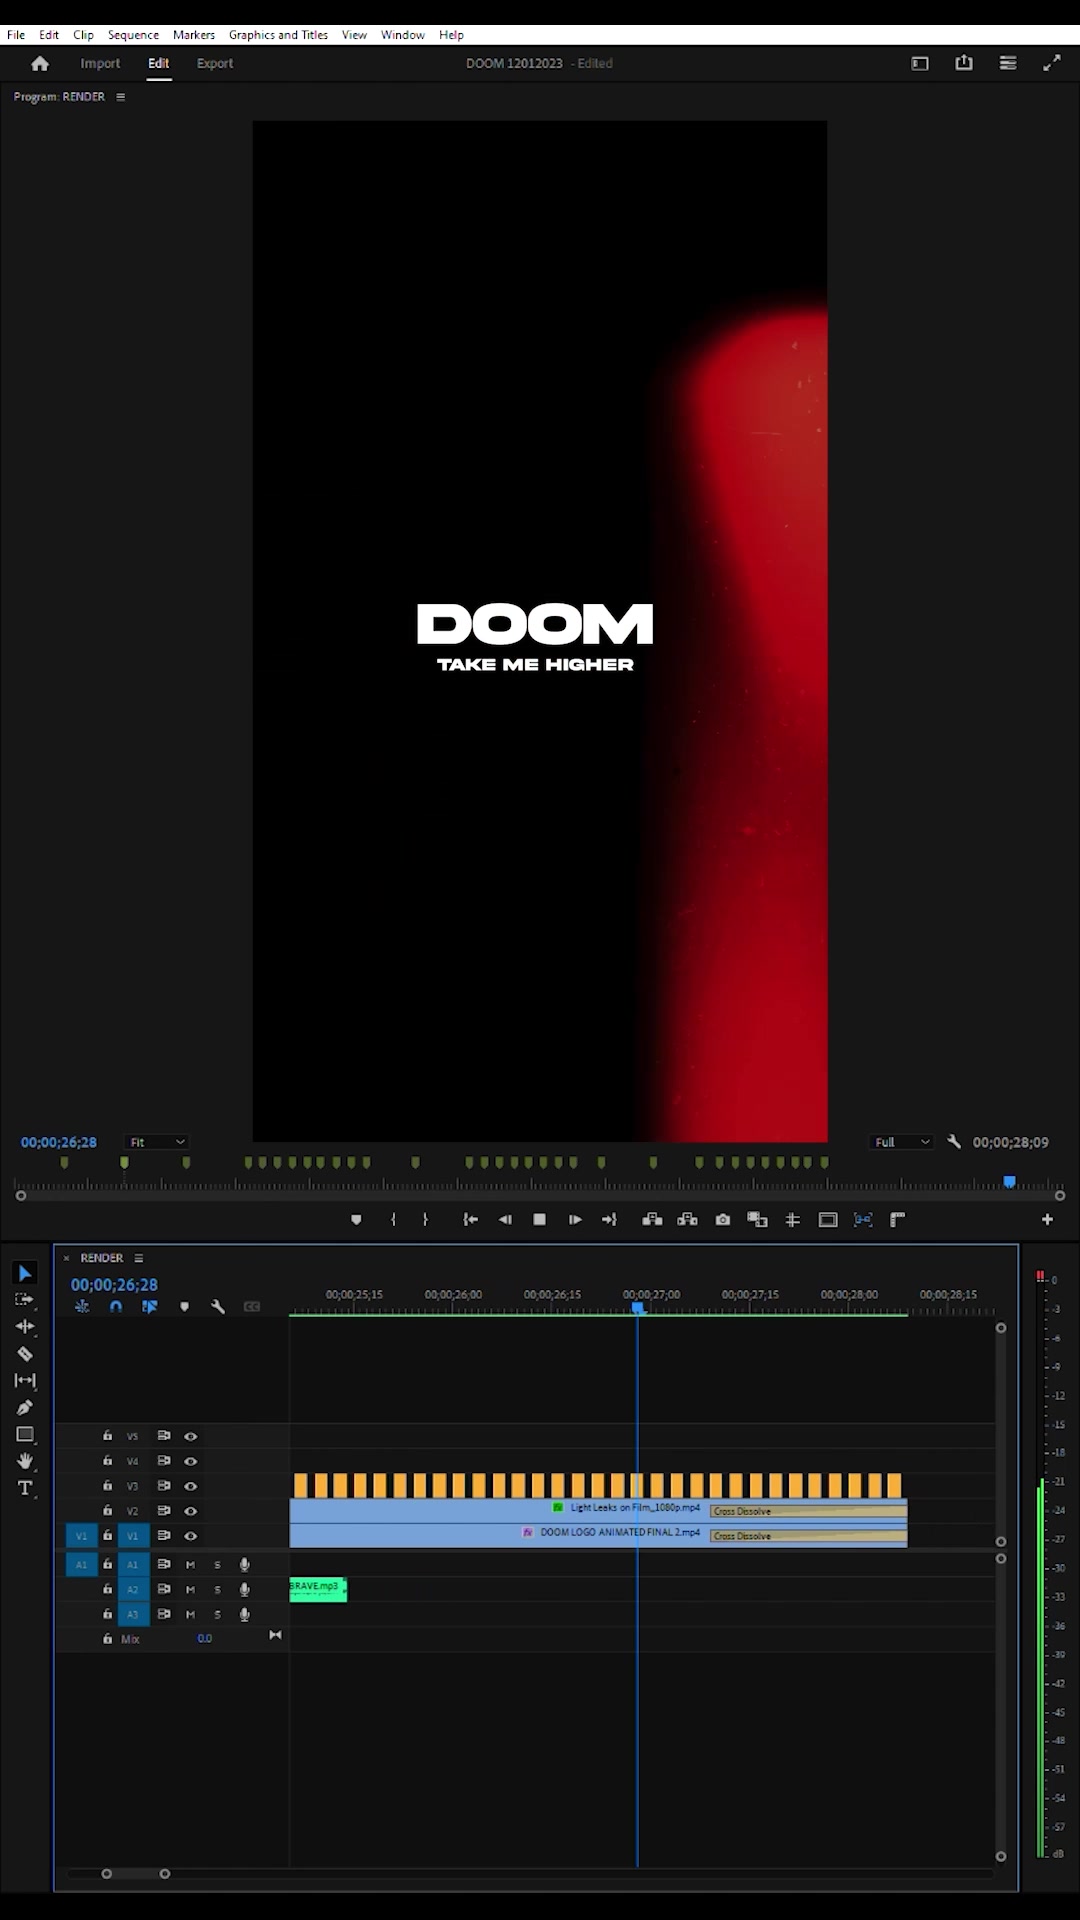This screenshot has width=1080, height=1920.
Task: Show rulers in Program Monitor
Action: 898,1220
